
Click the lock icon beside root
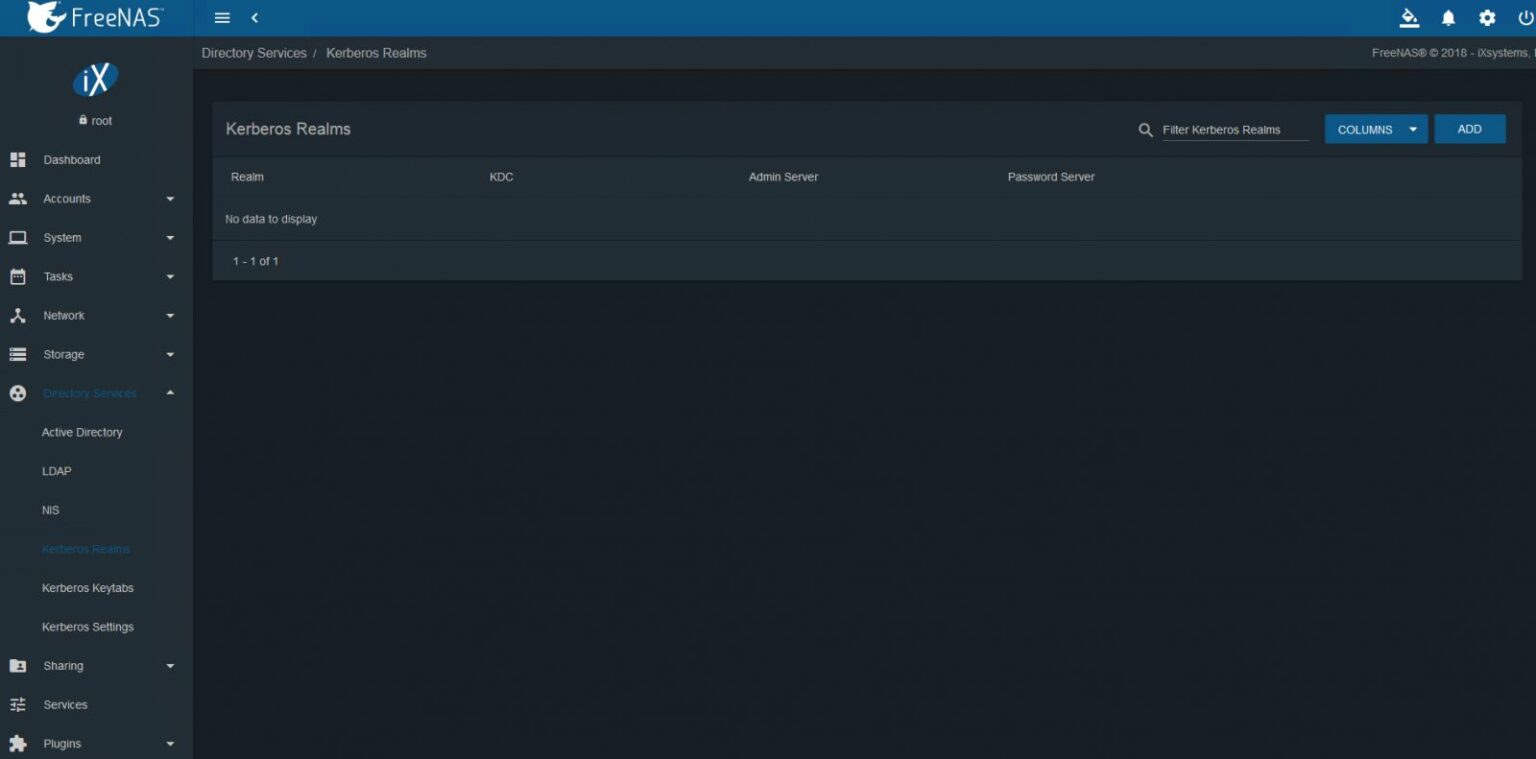83,120
